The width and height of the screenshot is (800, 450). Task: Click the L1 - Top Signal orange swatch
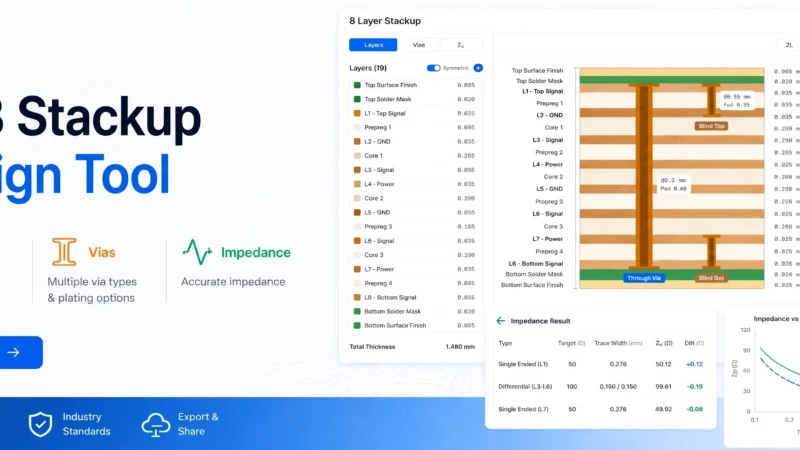[357, 113]
